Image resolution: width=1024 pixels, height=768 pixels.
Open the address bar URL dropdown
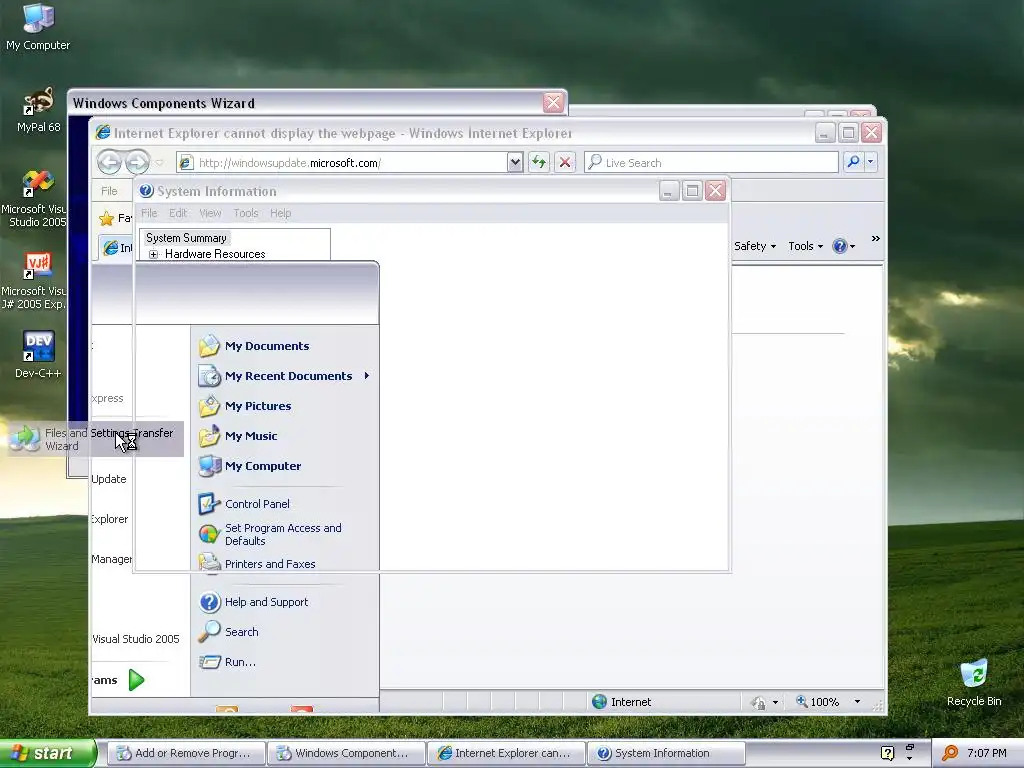tap(515, 162)
